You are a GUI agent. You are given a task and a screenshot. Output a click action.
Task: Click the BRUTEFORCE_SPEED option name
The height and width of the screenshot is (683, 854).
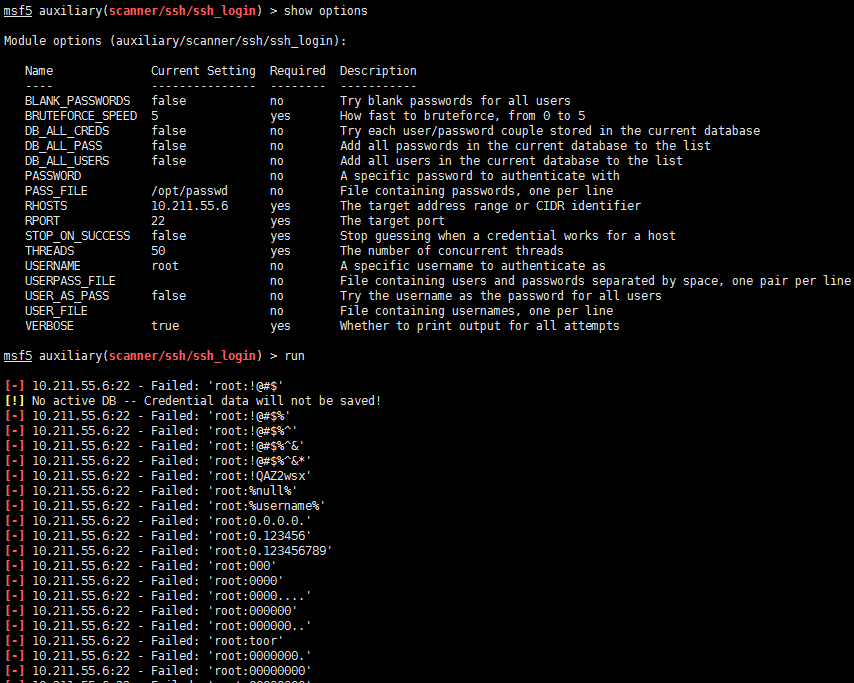tap(81, 116)
